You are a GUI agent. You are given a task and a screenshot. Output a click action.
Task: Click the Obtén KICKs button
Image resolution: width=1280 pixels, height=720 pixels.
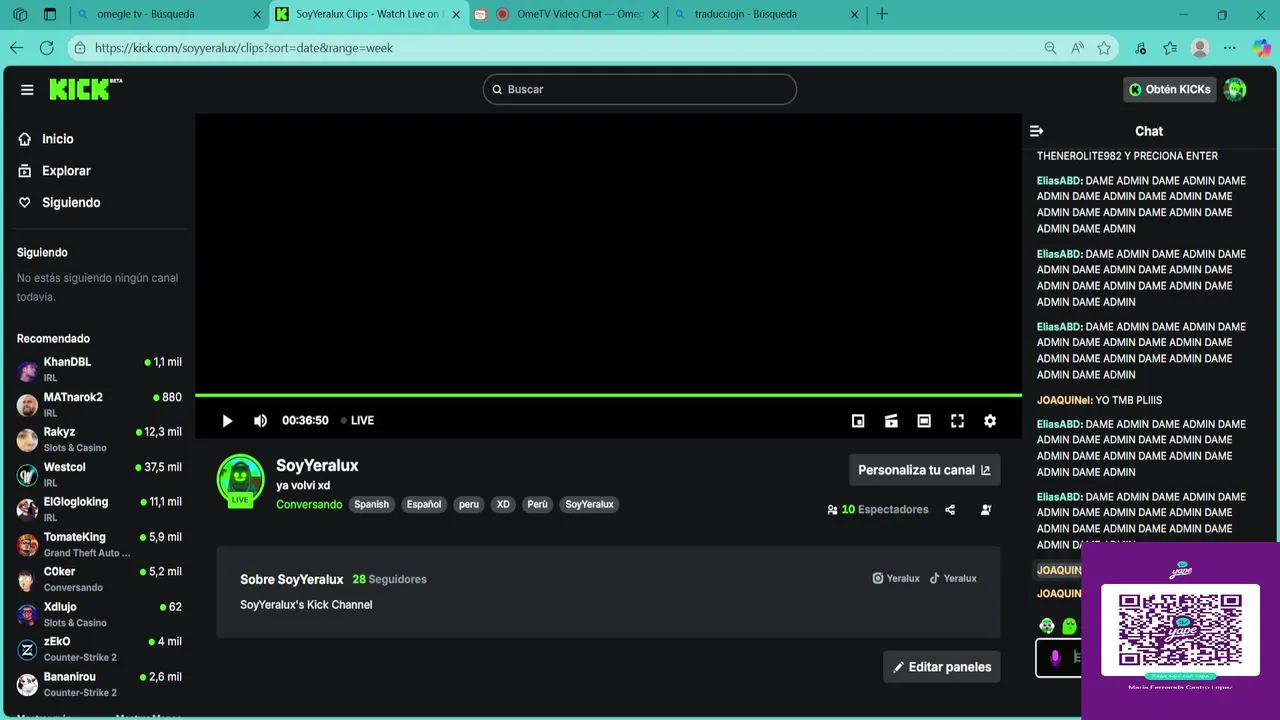(1169, 89)
